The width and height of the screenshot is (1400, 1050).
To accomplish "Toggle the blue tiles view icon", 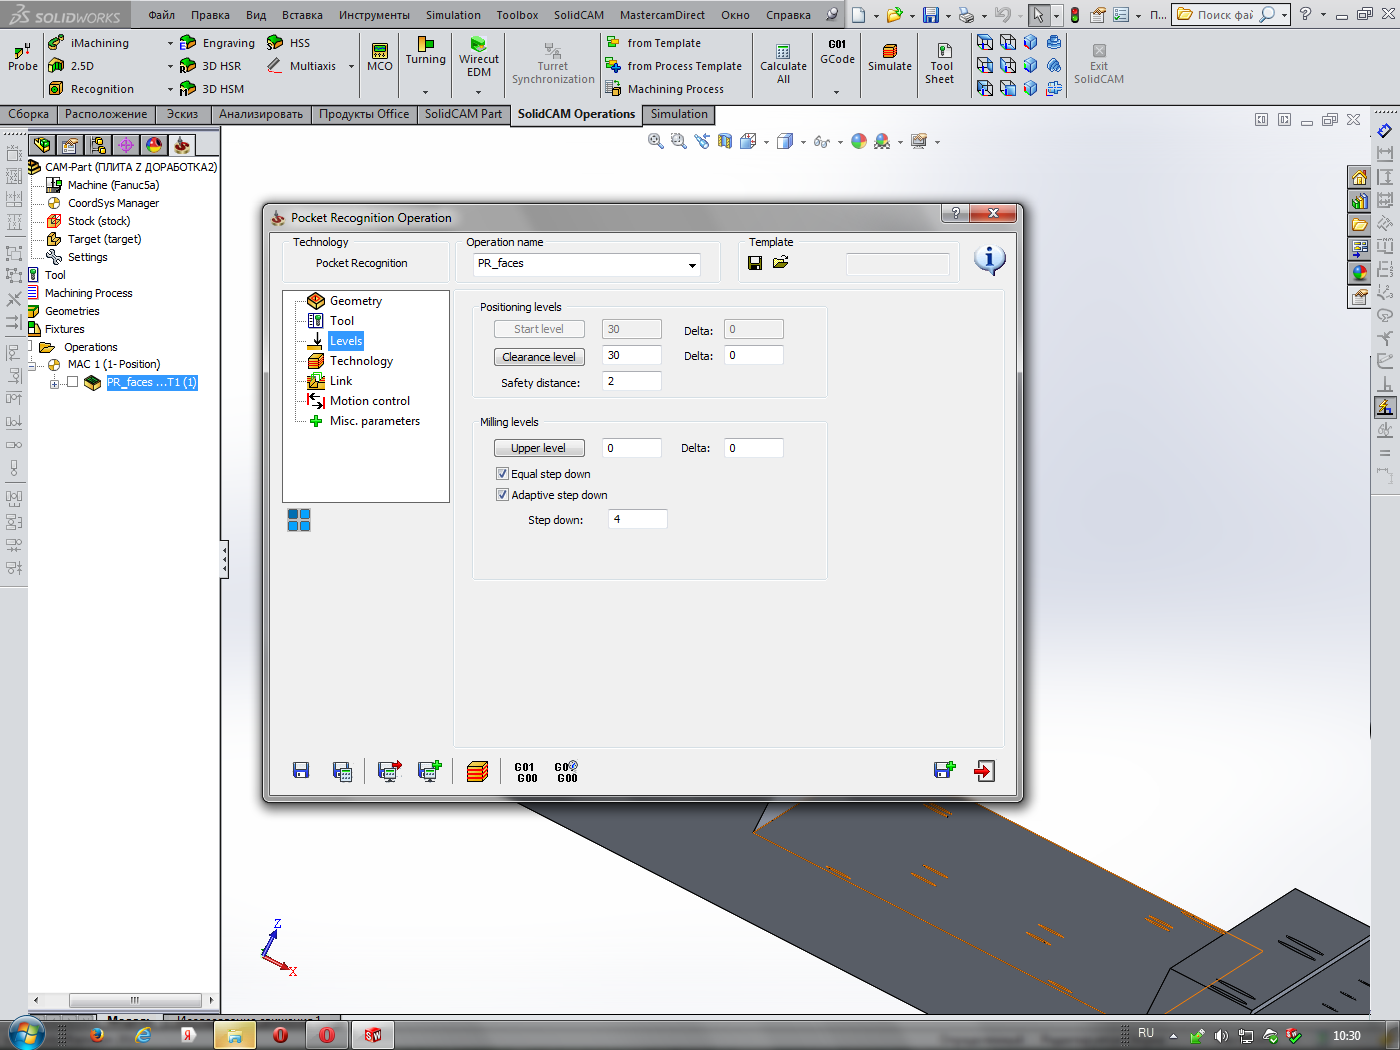I will pos(299,520).
